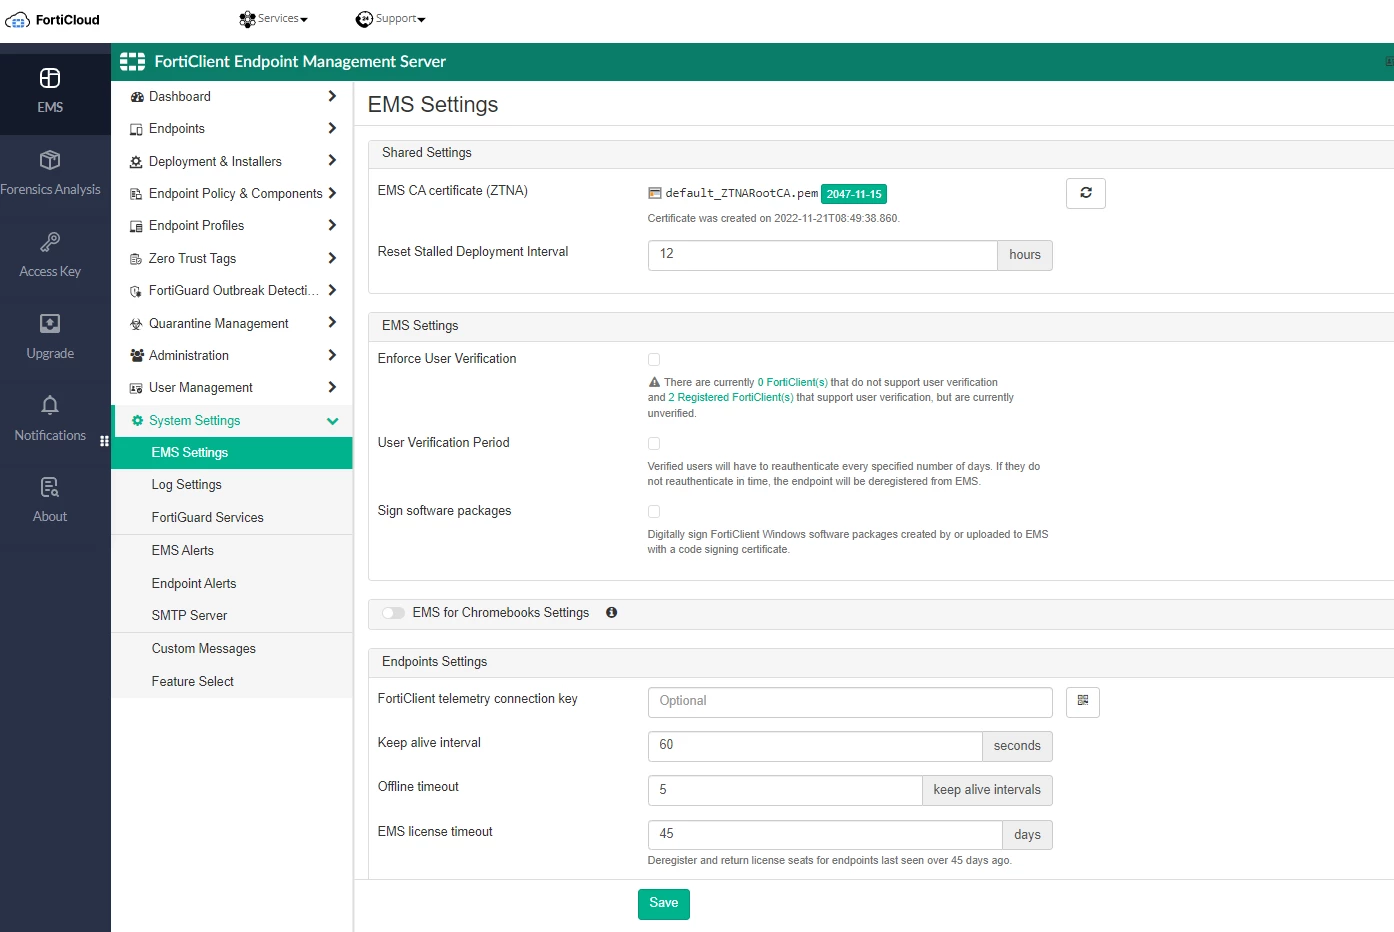Refresh the EMS CA certificate
This screenshot has width=1394, height=932.
1086,193
